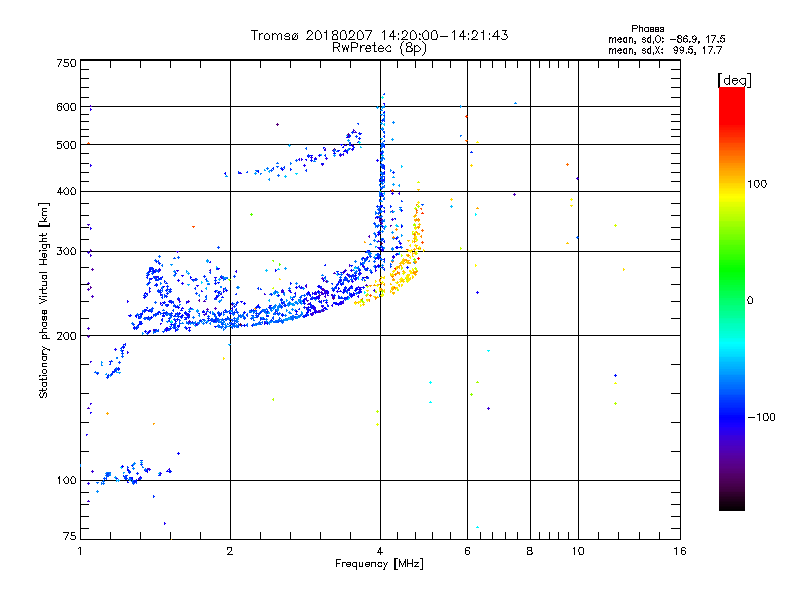Click the 'Phases' header at top right
The height and width of the screenshot is (600, 800).
pyautogui.click(x=647, y=29)
